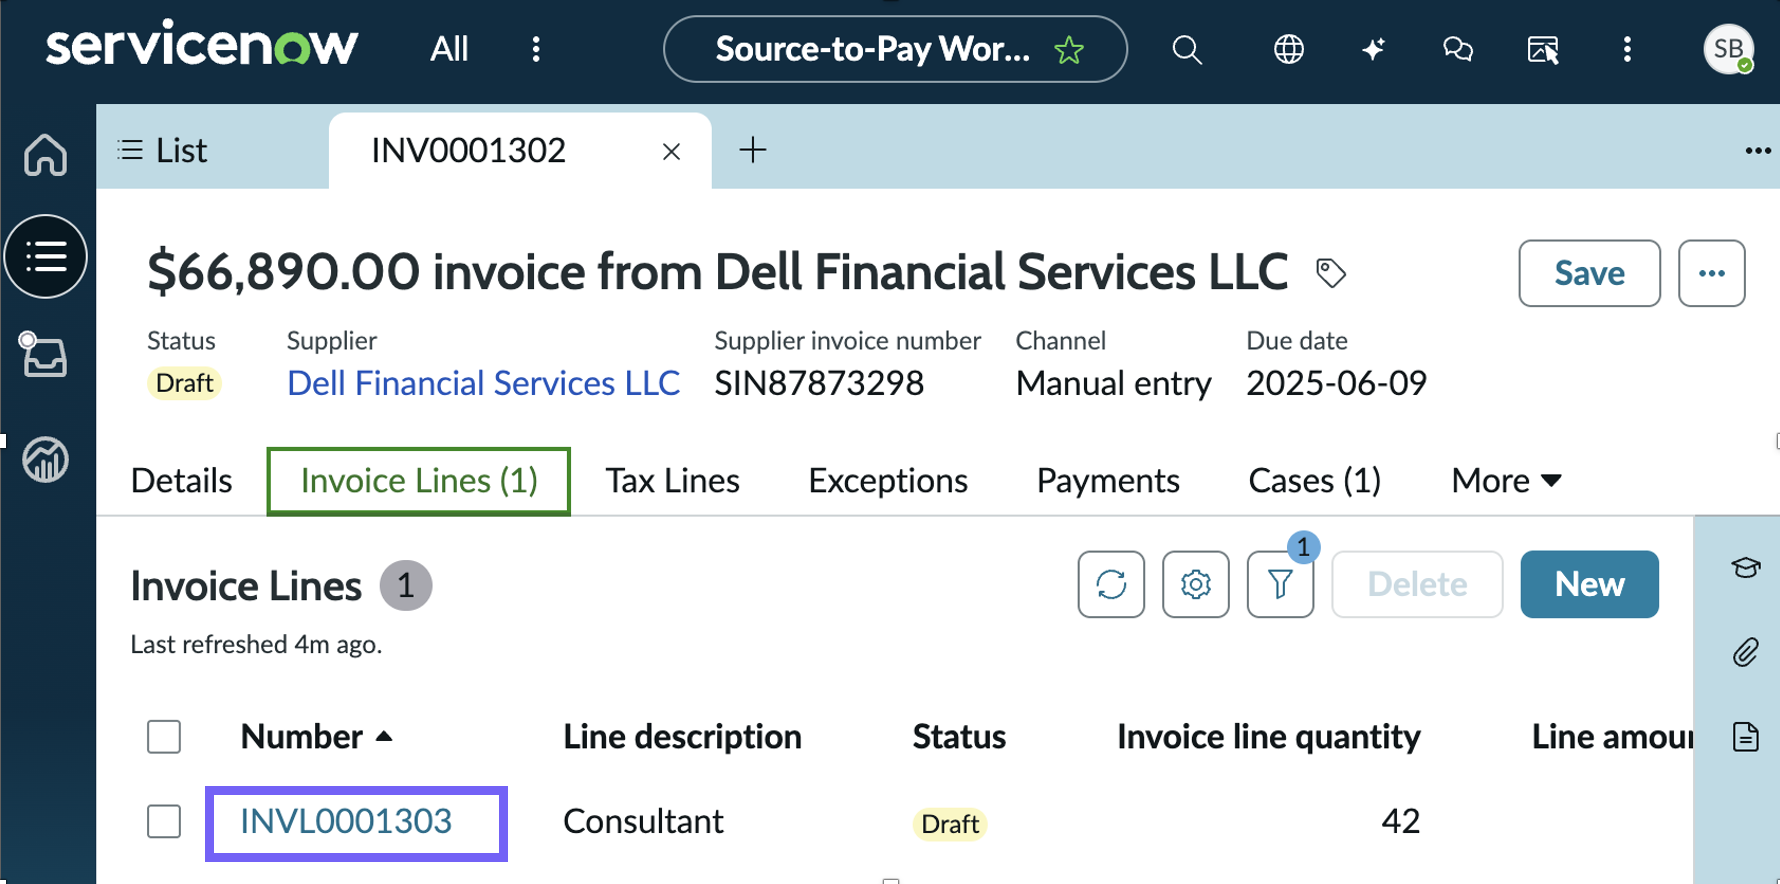Sort by Status column header
1780x884 pixels.
(x=958, y=737)
